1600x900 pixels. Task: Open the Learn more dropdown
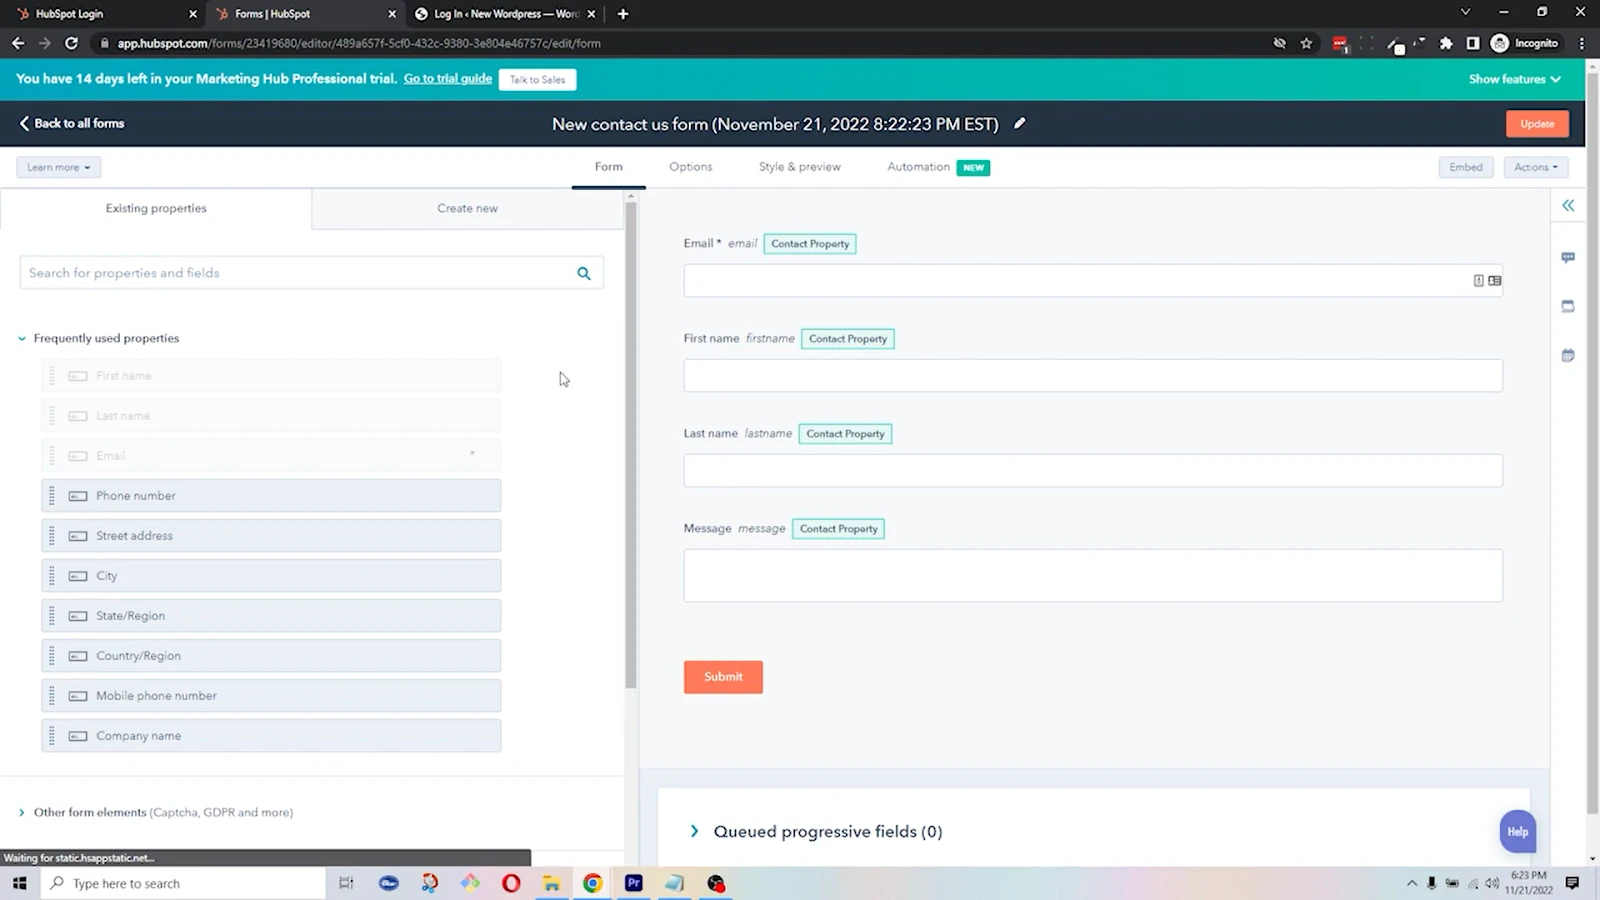58,167
